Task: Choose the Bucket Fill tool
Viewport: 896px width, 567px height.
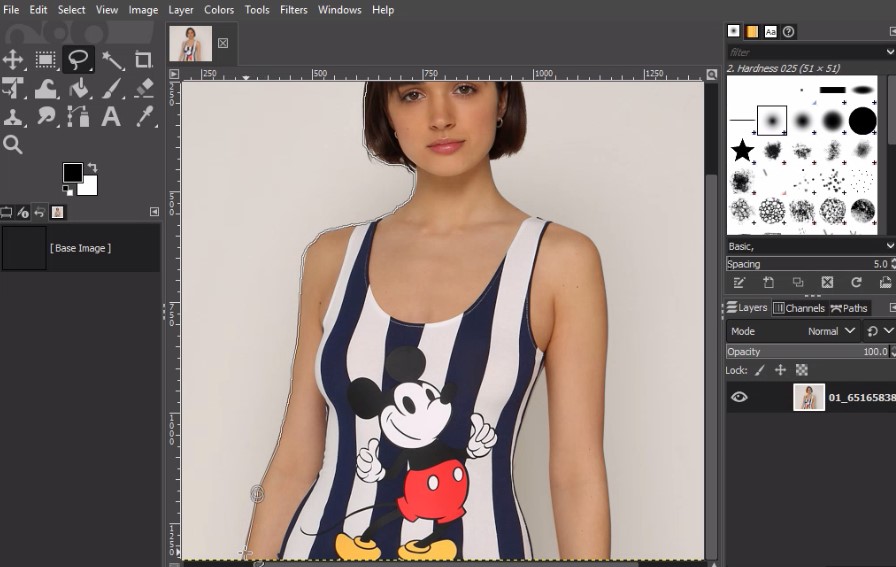Action: click(79, 89)
